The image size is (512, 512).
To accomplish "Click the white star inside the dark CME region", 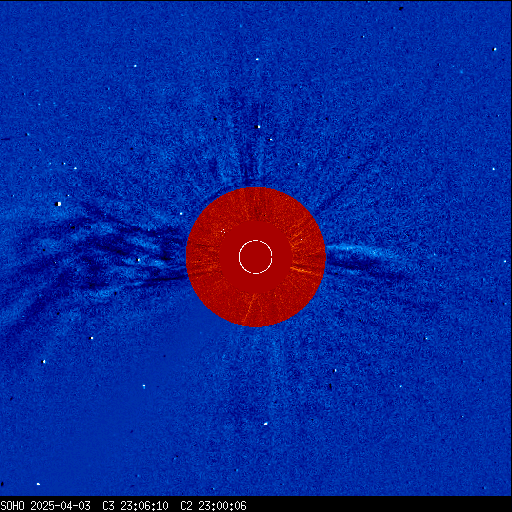I will (138, 260).
